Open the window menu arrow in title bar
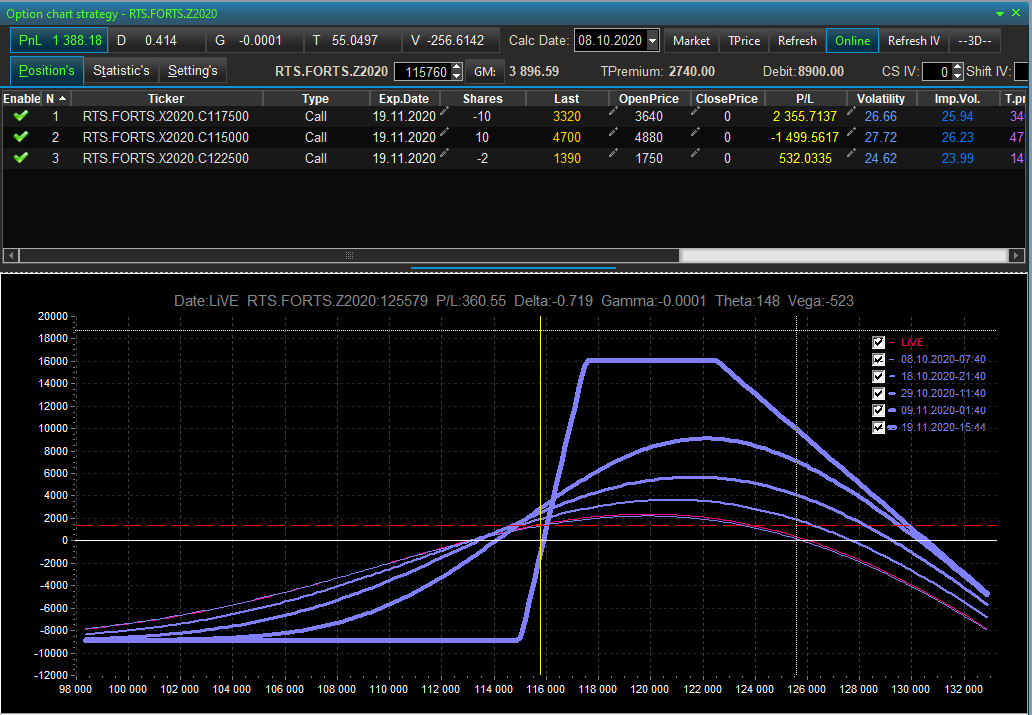 pos(1001,13)
